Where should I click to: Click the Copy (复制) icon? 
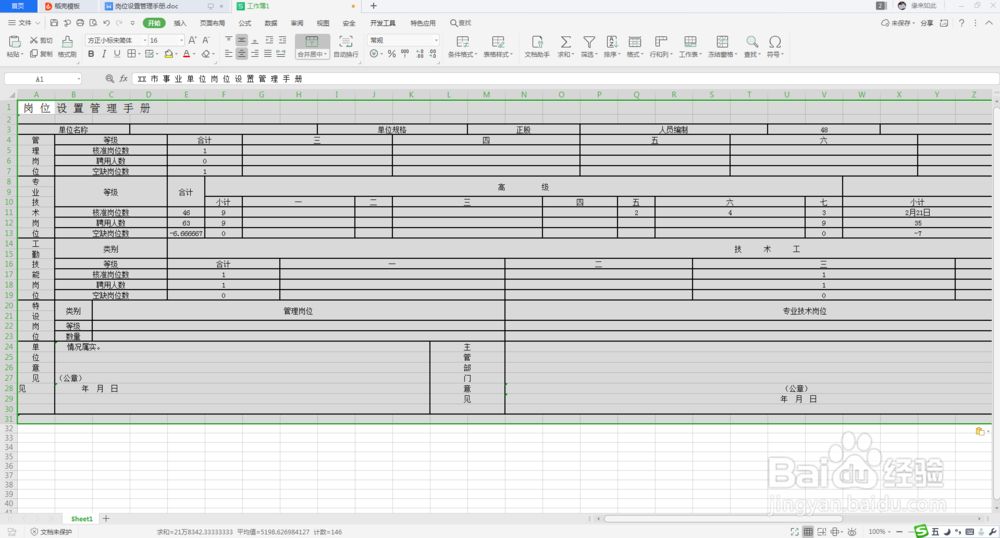coord(34,54)
